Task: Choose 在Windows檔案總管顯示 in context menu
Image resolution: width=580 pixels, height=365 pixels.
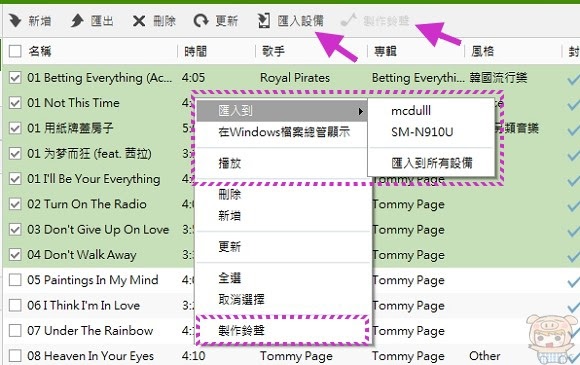Action: [x=284, y=132]
